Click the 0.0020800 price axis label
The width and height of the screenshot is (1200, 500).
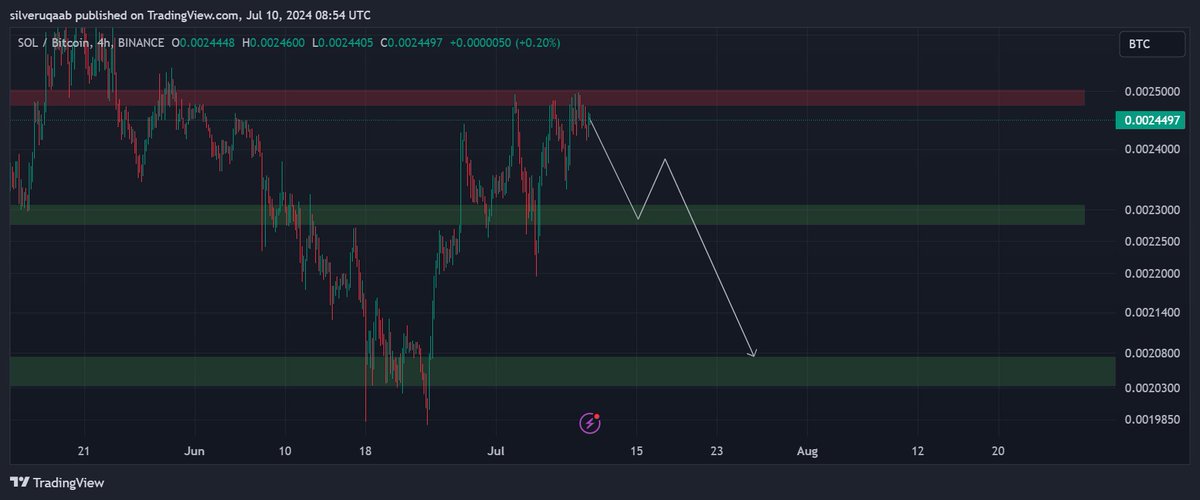pos(1151,353)
